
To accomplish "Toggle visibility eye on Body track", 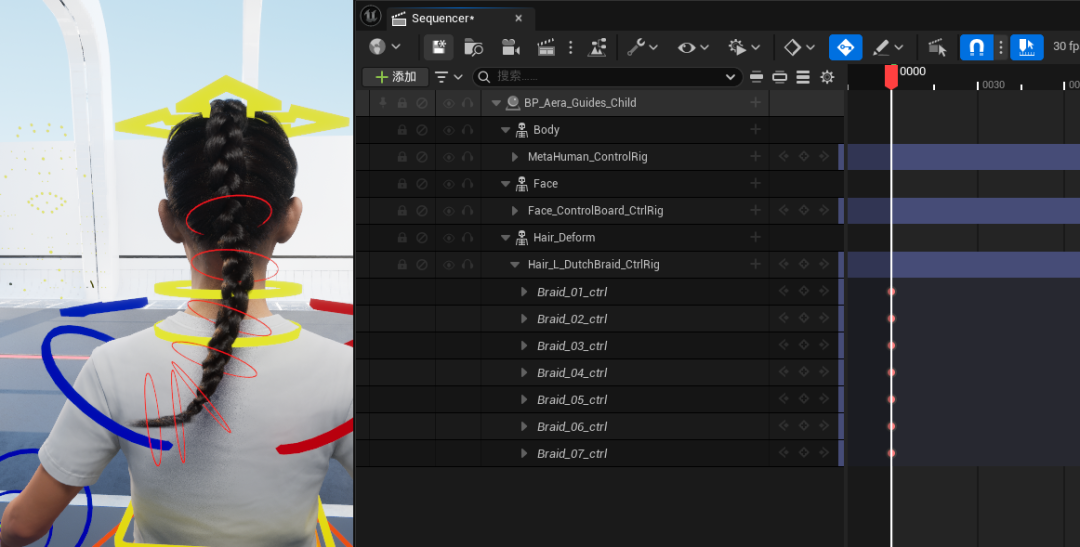I will point(449,130).
